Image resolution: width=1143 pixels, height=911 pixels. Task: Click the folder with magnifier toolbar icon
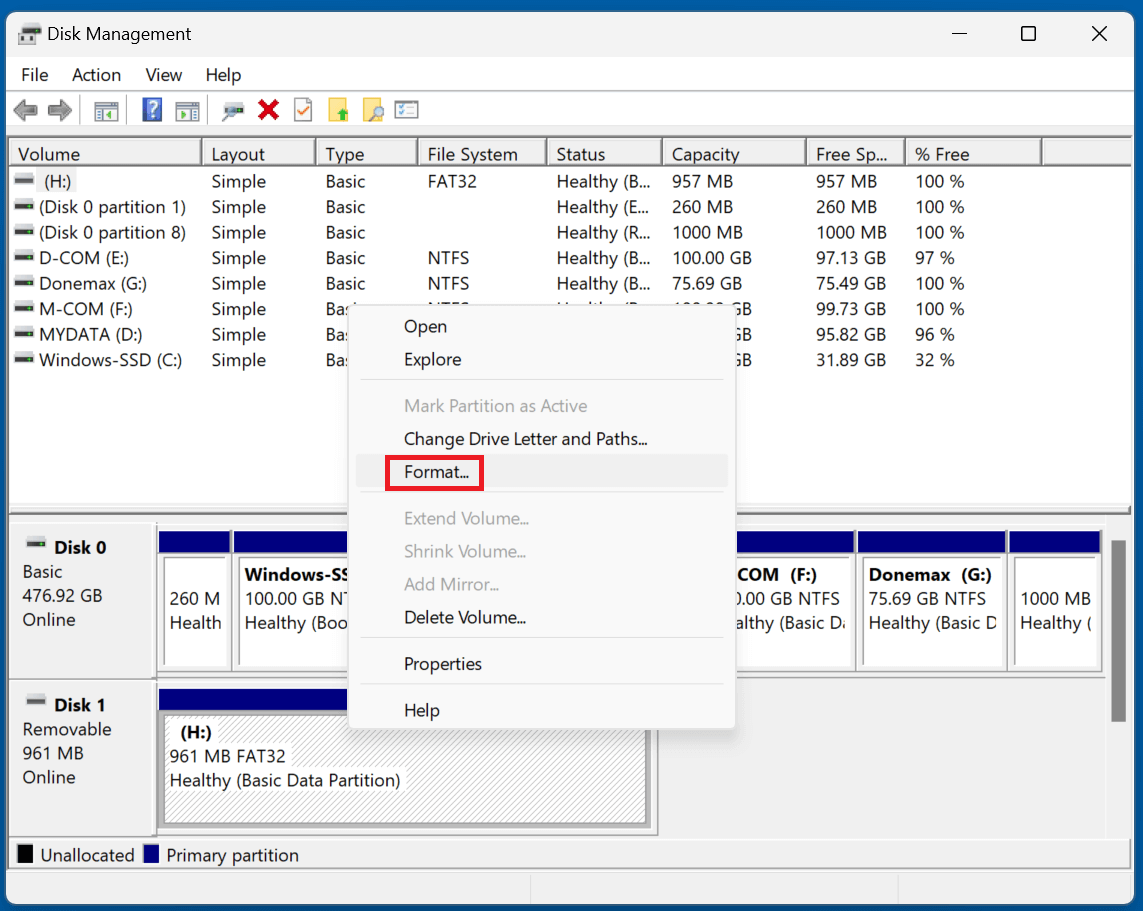(x=372, y=110)
